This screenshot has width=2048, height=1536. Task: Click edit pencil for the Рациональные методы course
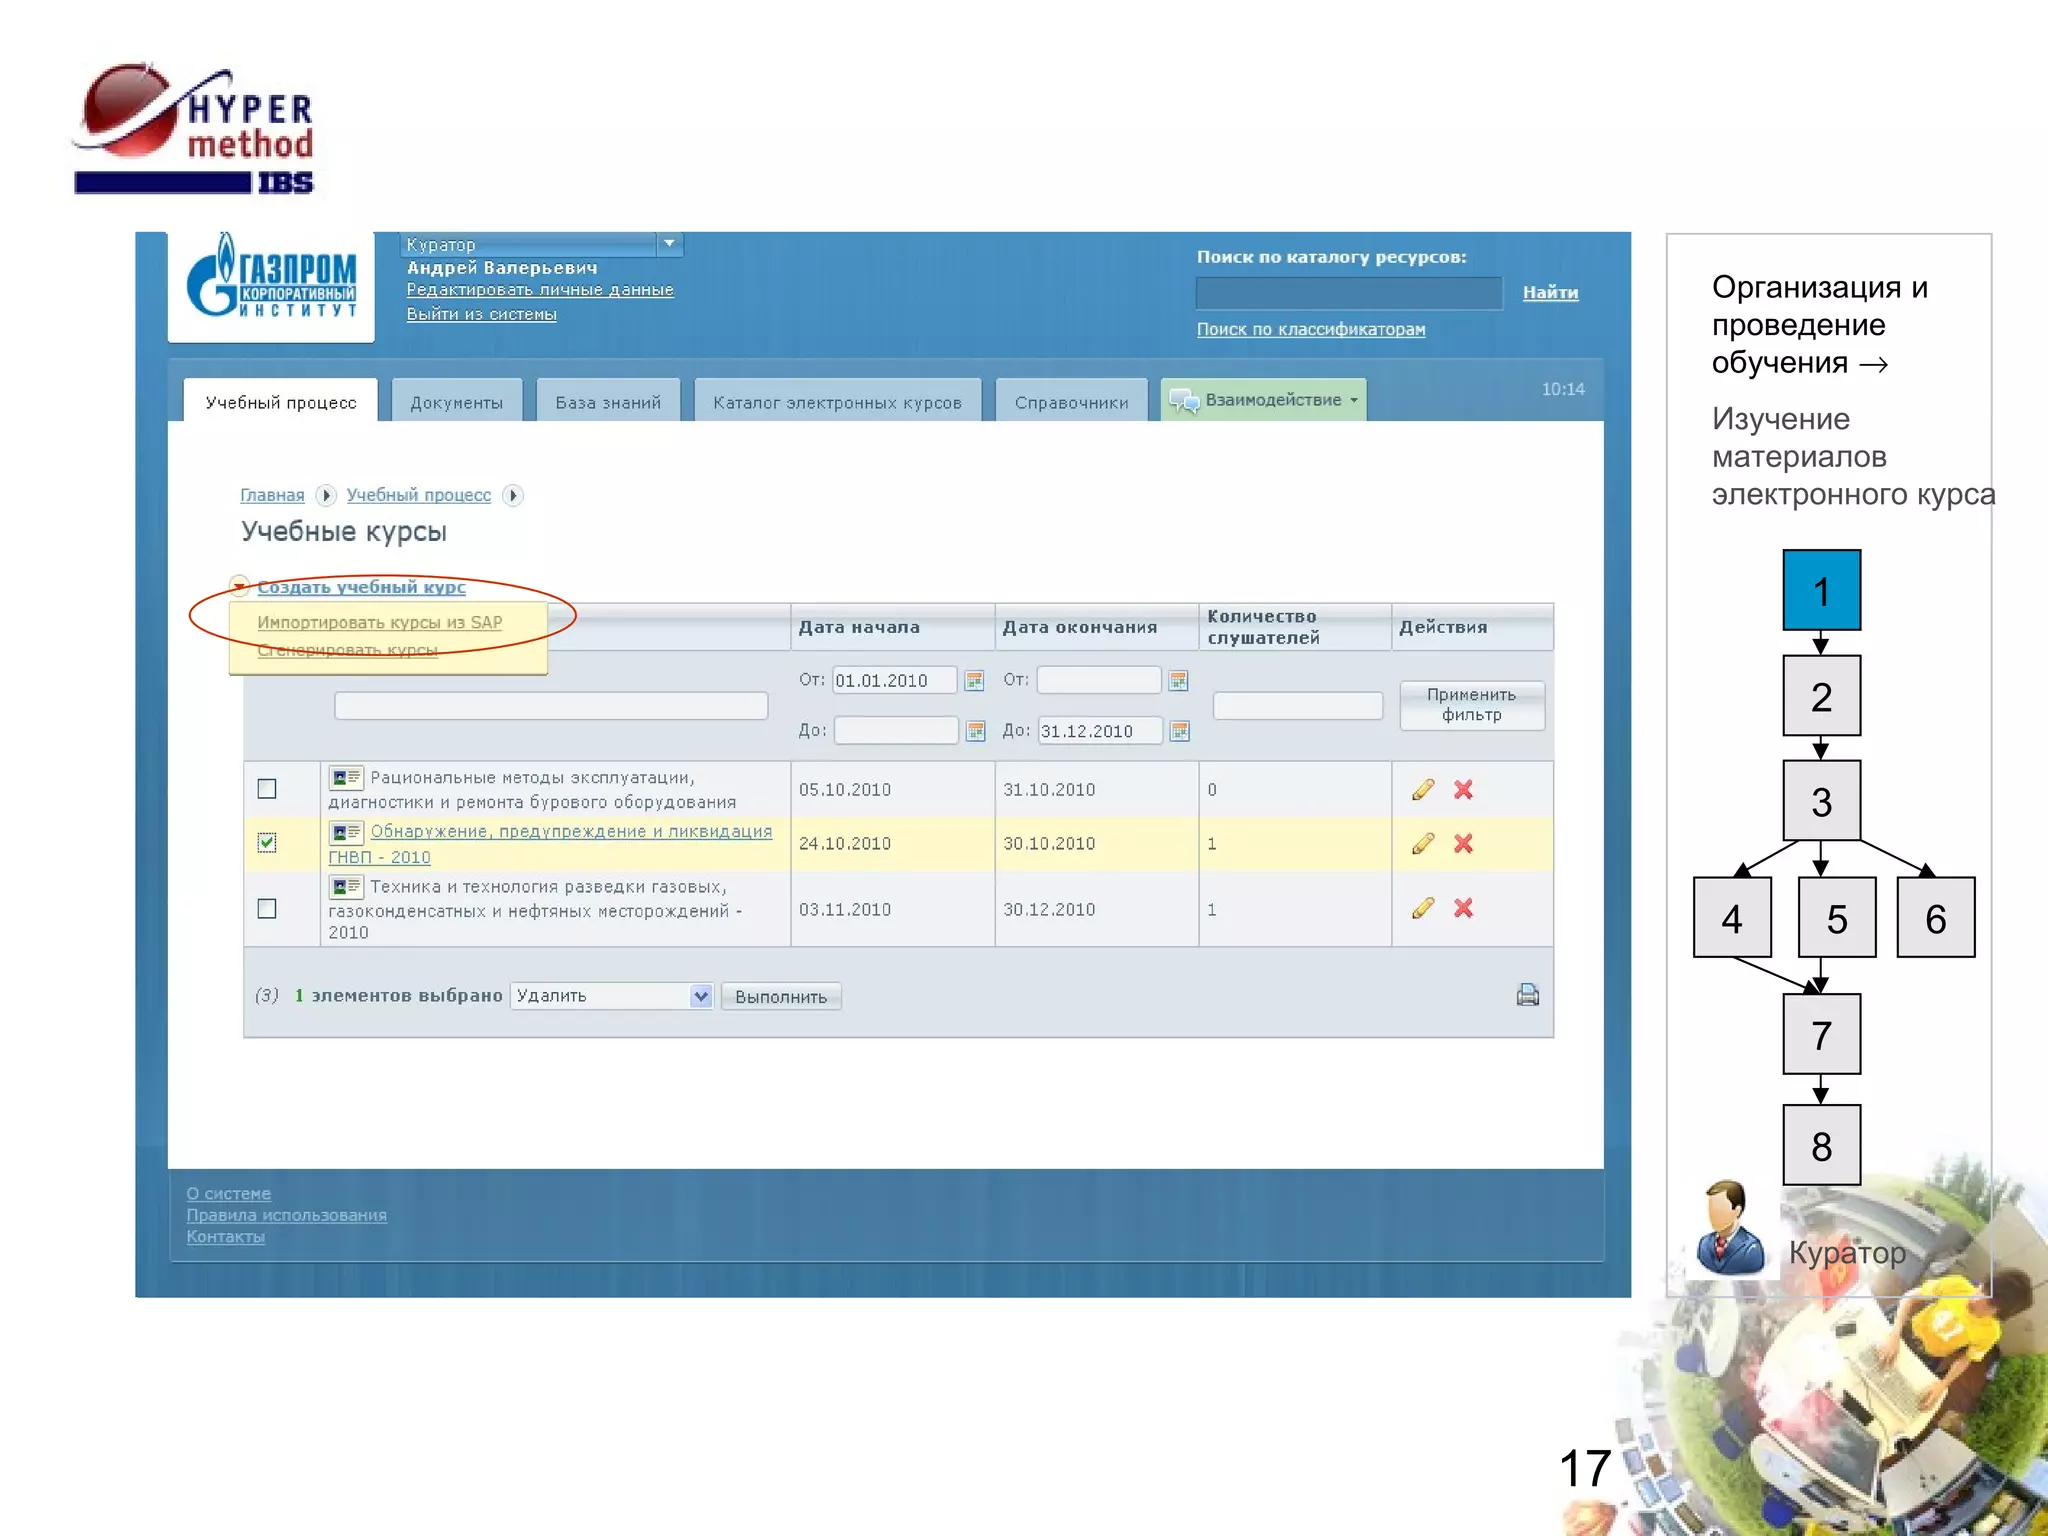1422,790
